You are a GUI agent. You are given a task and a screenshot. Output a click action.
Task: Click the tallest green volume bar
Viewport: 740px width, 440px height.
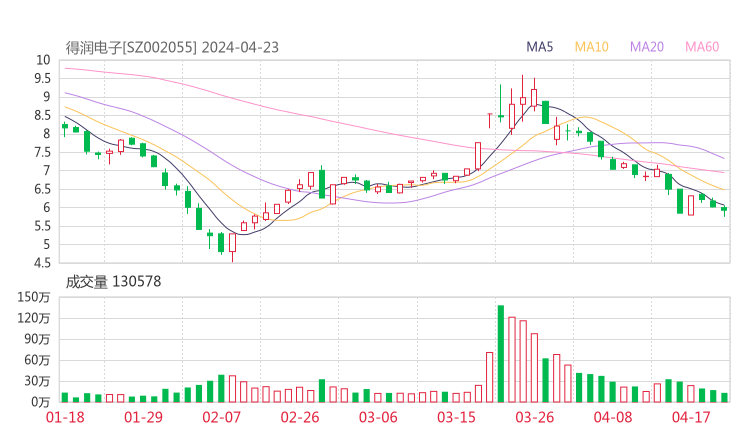pyautogui.click(x=501, y=354)
